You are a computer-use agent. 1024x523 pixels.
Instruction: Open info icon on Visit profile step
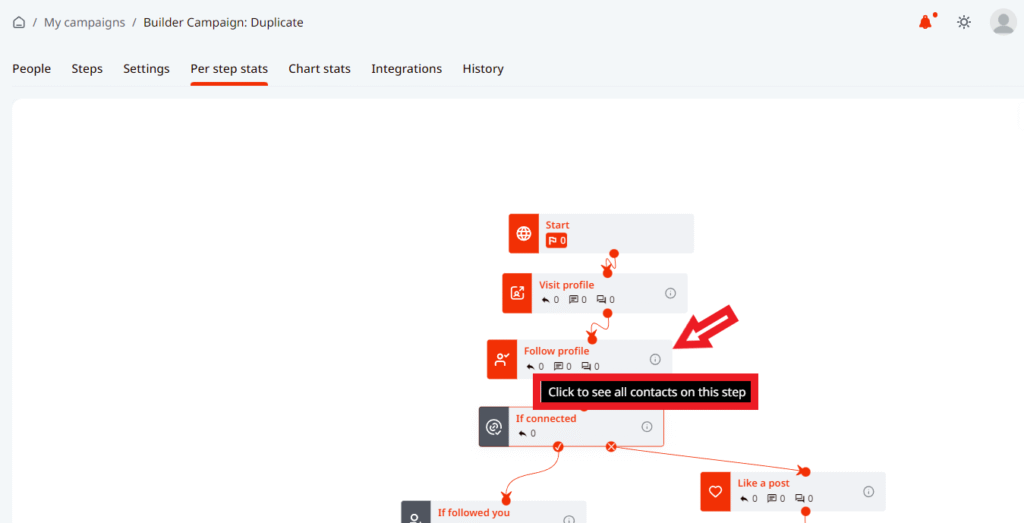(670, 293)
